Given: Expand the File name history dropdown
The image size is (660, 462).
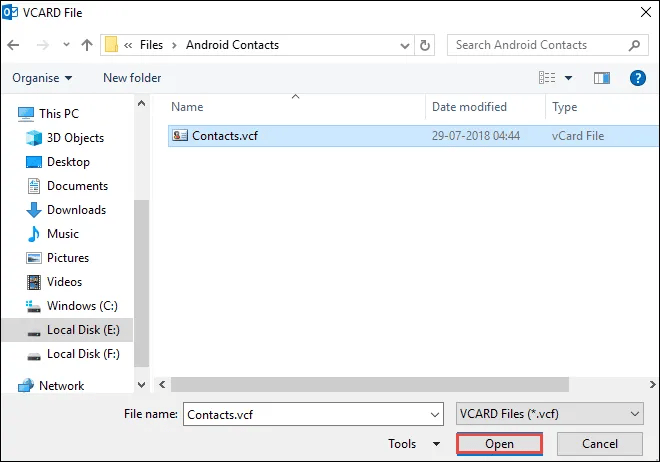Looking at the screenshot, I should click(x=434, y=414).
